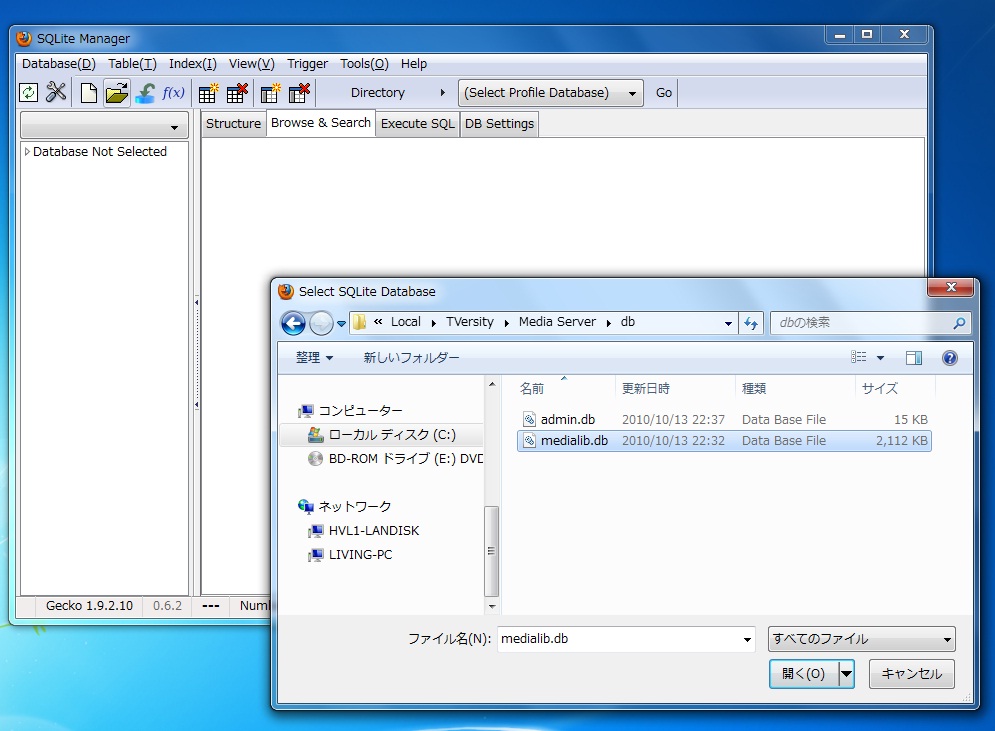
Task: Open the Help menu
Action: coord(414,63)
